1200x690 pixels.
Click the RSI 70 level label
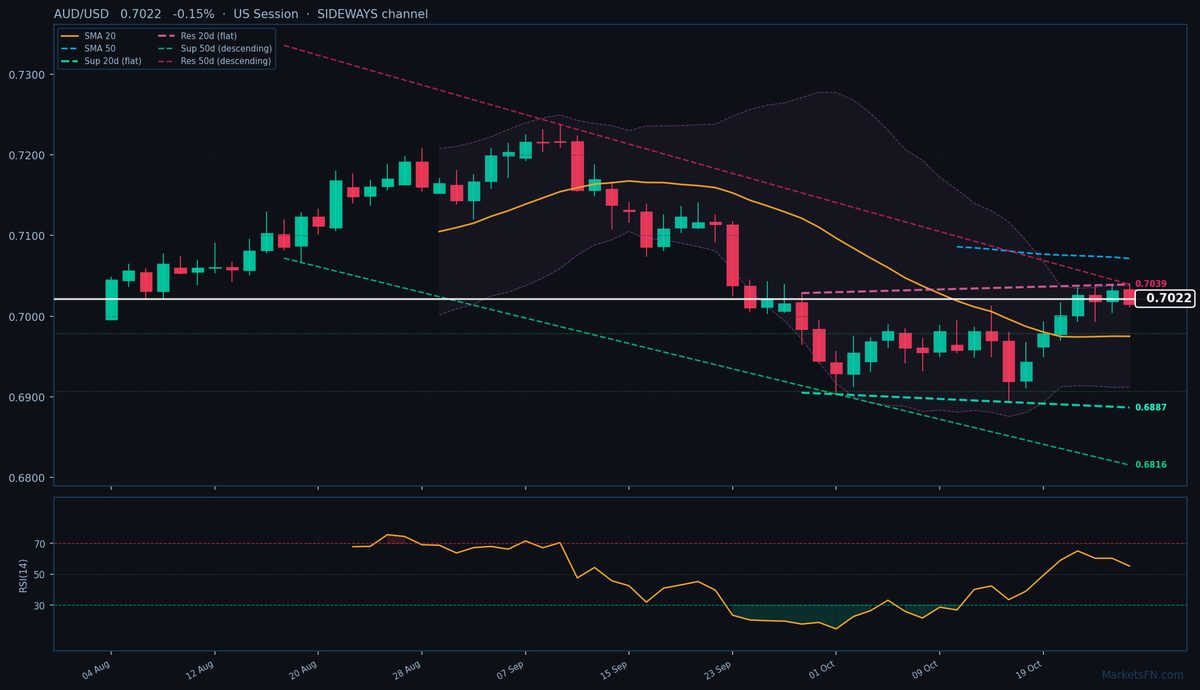(x=40, y=544)
